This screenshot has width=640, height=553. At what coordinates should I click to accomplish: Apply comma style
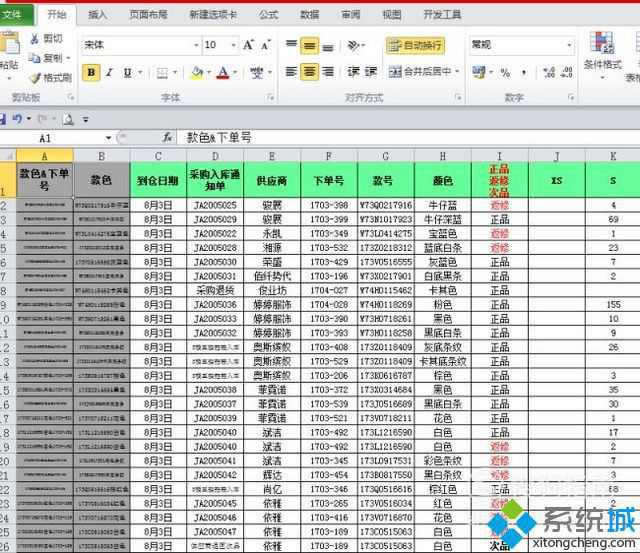524,73
